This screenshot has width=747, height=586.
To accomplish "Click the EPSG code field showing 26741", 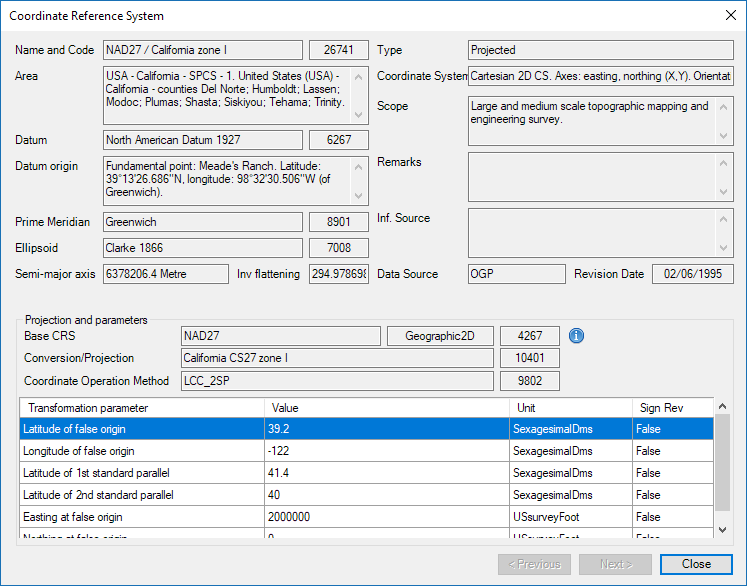I will (338, 50).
